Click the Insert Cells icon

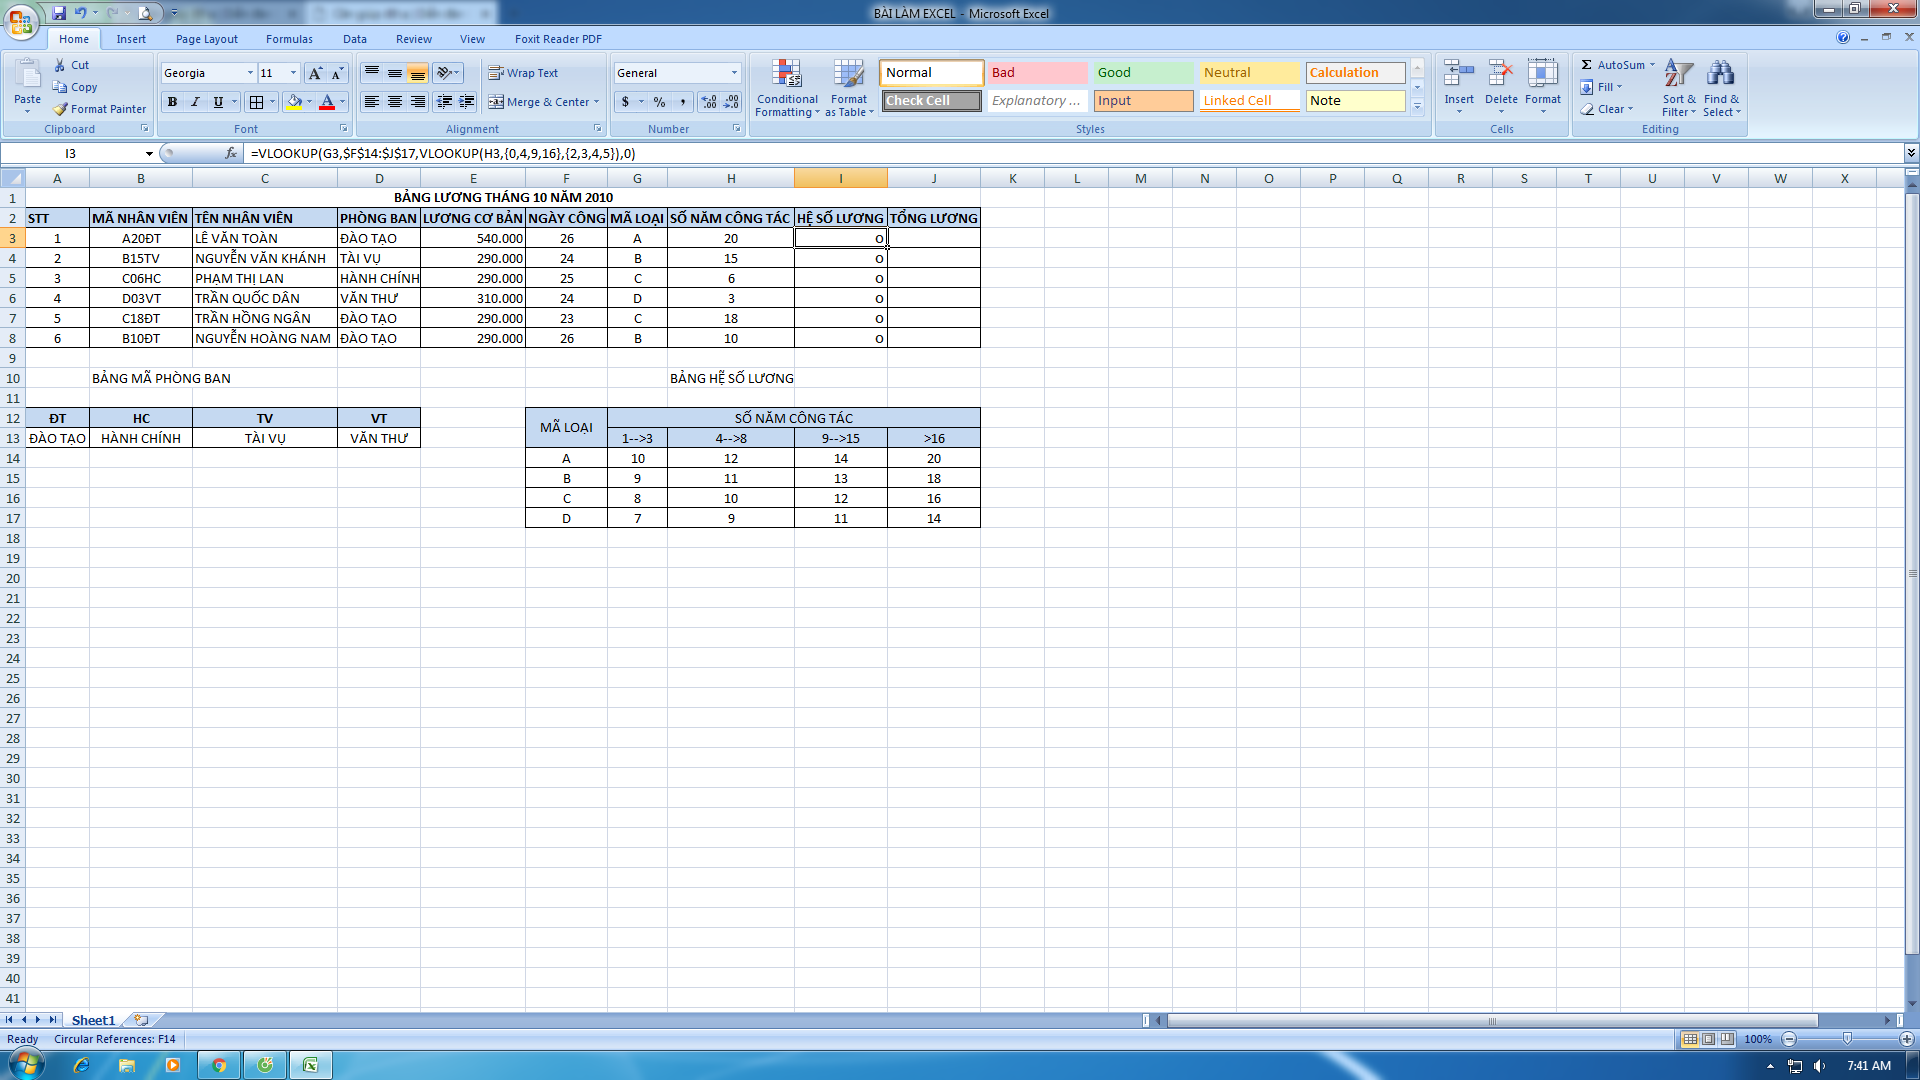point(1458,75)
